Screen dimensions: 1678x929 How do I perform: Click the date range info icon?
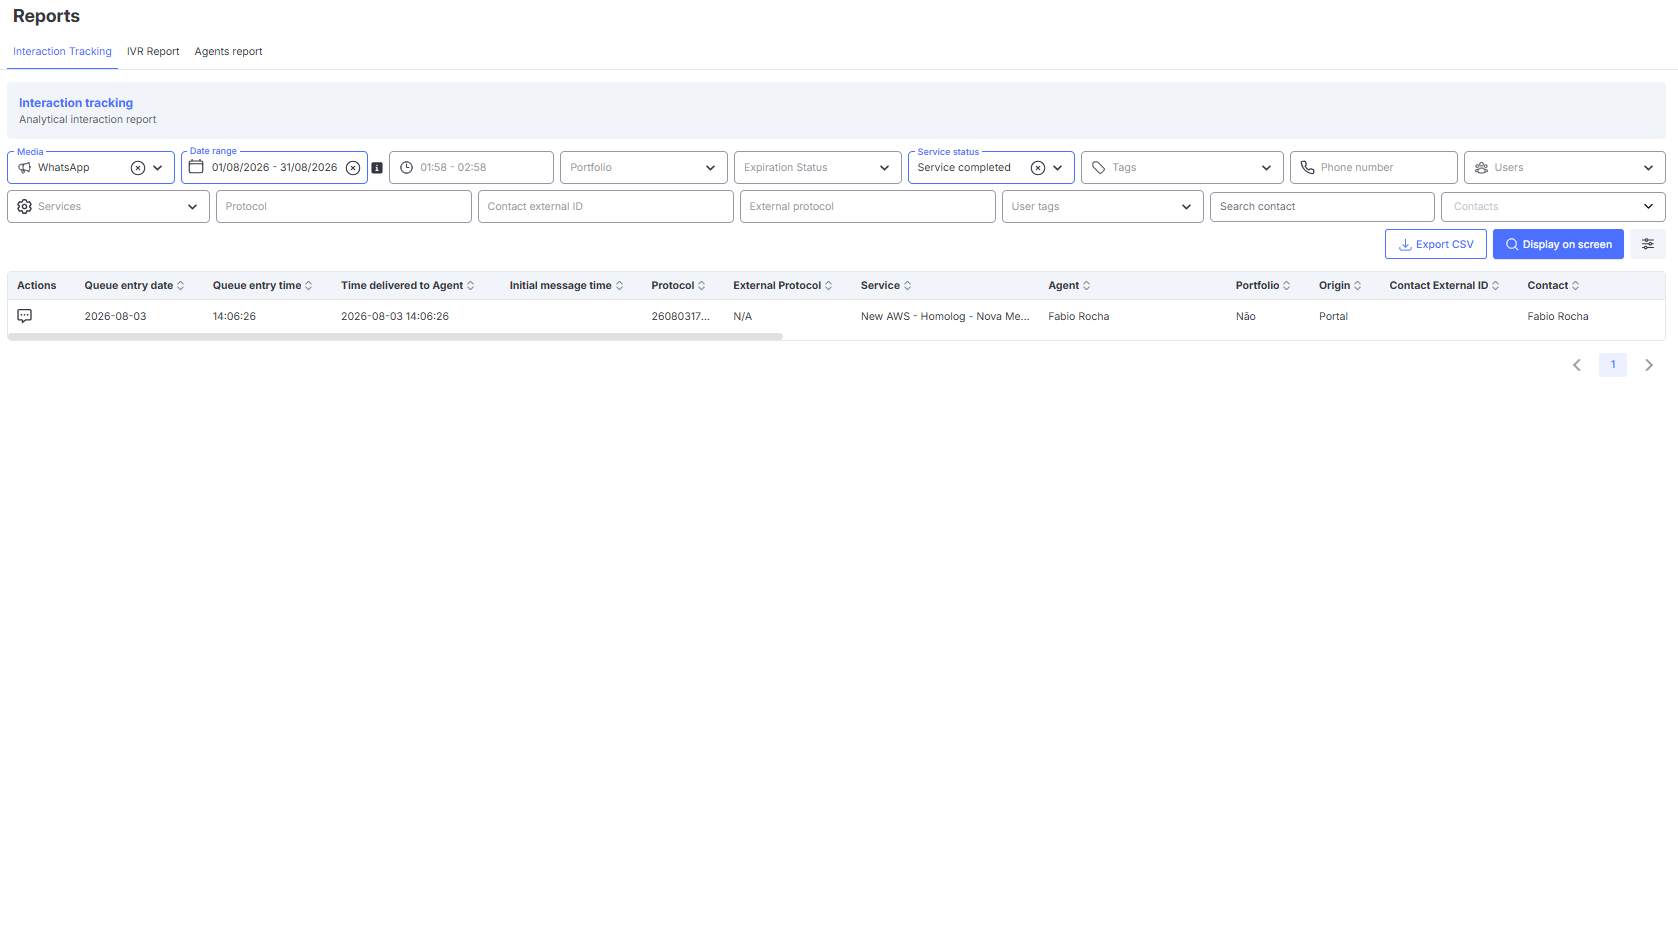(x=377, y=168)
